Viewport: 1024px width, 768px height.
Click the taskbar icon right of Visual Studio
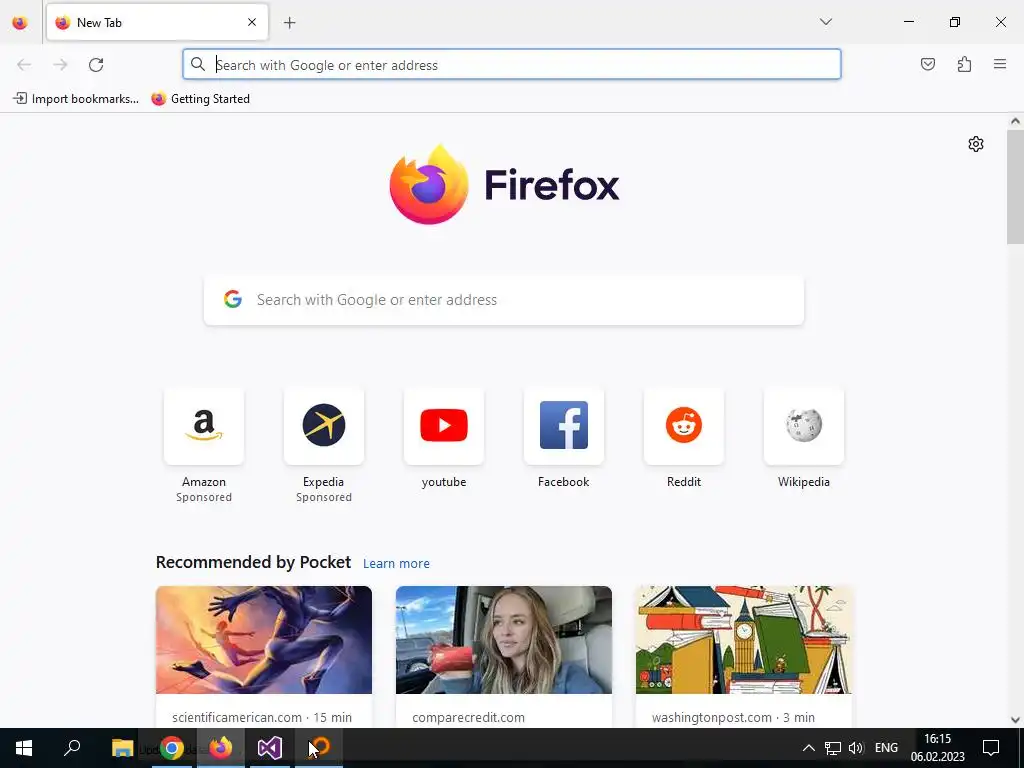319,748
